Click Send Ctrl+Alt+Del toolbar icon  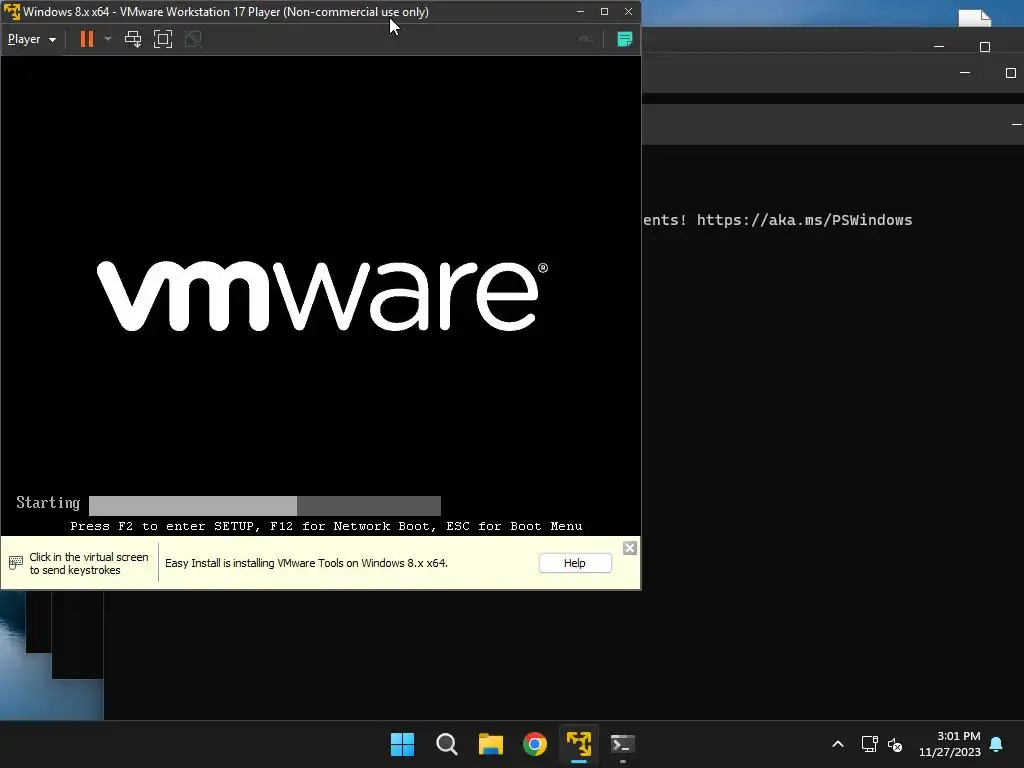(133, 39)
